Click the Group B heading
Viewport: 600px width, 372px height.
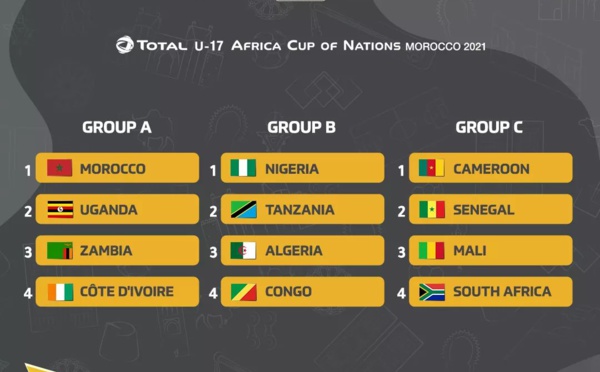(x=302, y=127)
